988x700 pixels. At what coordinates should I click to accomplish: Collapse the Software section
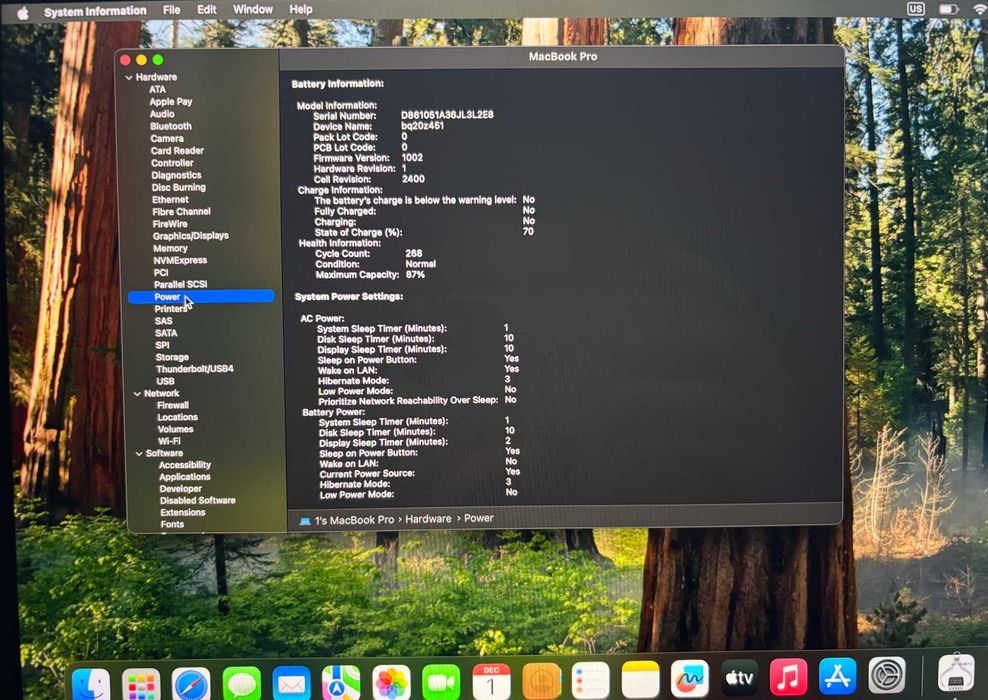139,454
